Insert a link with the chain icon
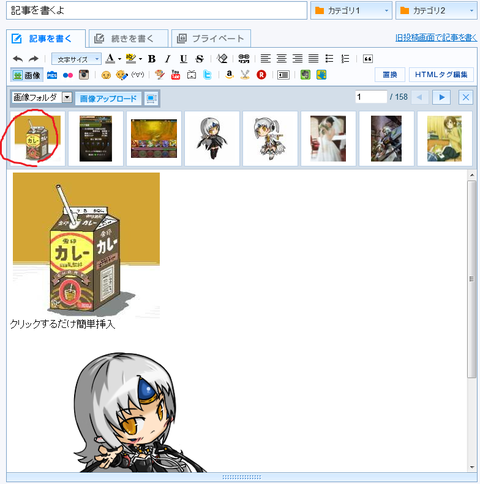The width and height of the screenshot is (480, 484). coord(244,59)
